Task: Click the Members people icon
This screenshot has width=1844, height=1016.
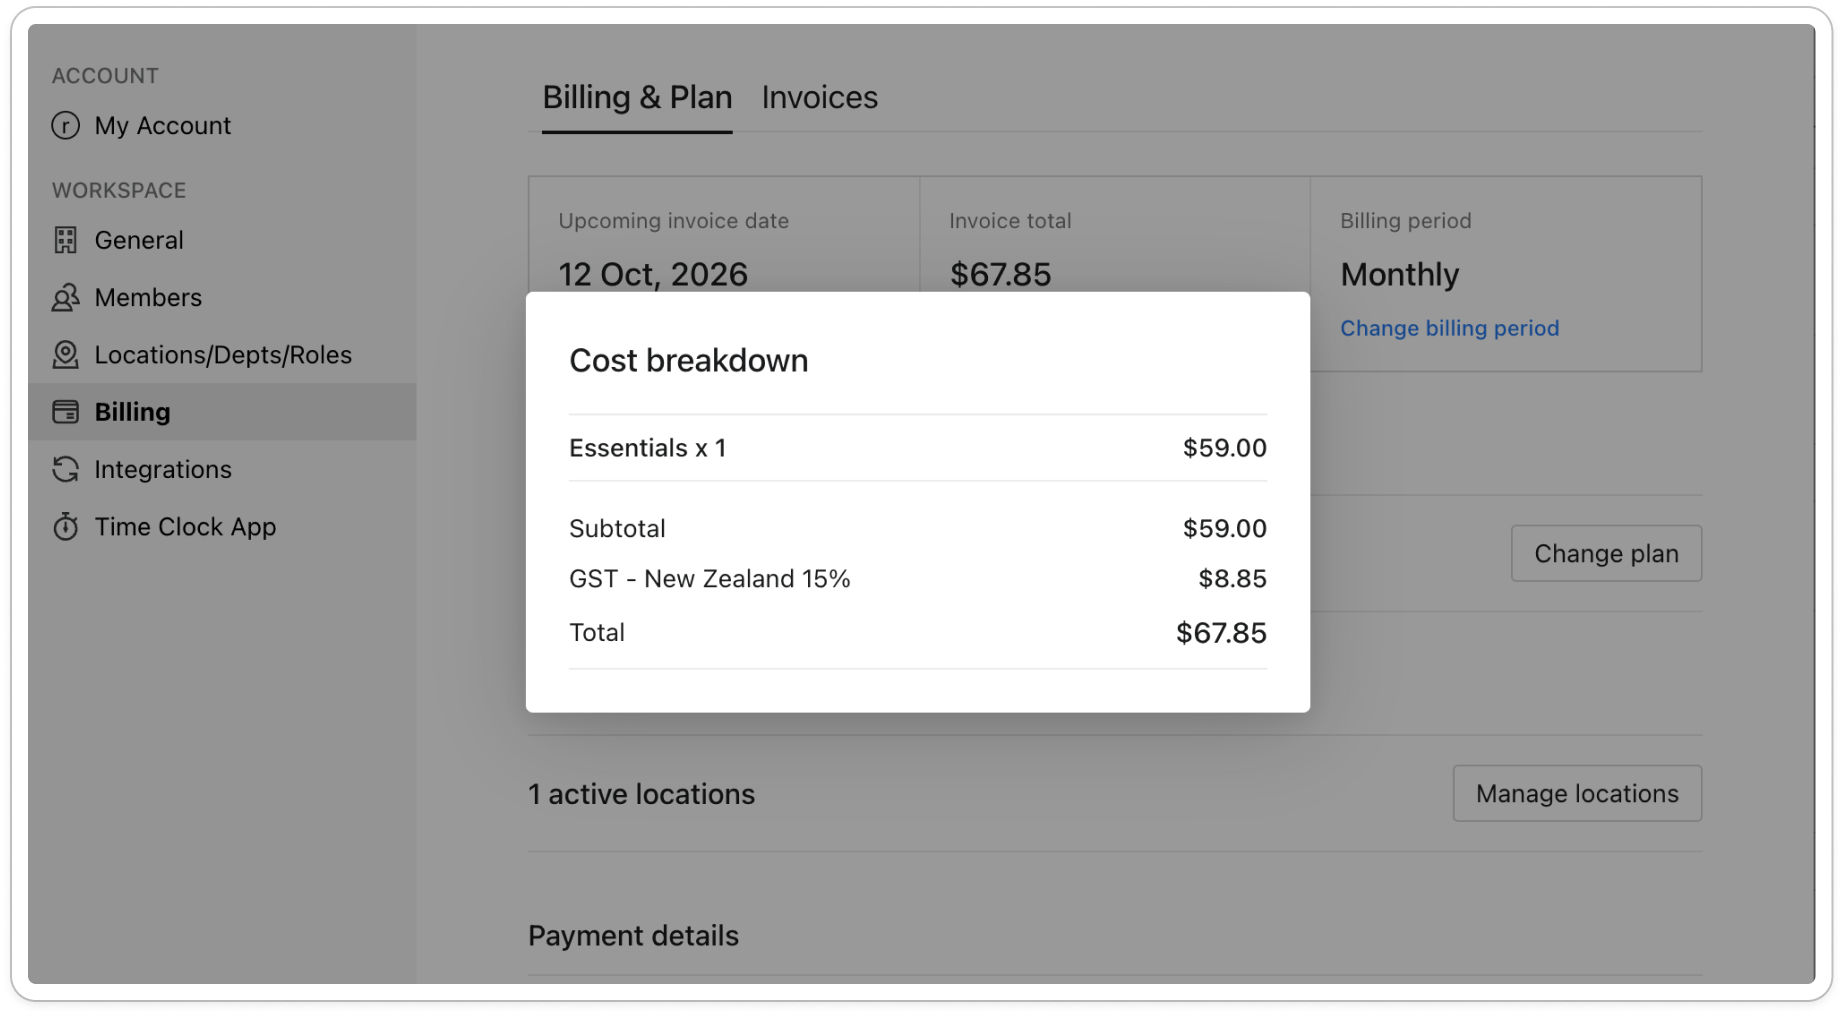Action: click(66, 298)
